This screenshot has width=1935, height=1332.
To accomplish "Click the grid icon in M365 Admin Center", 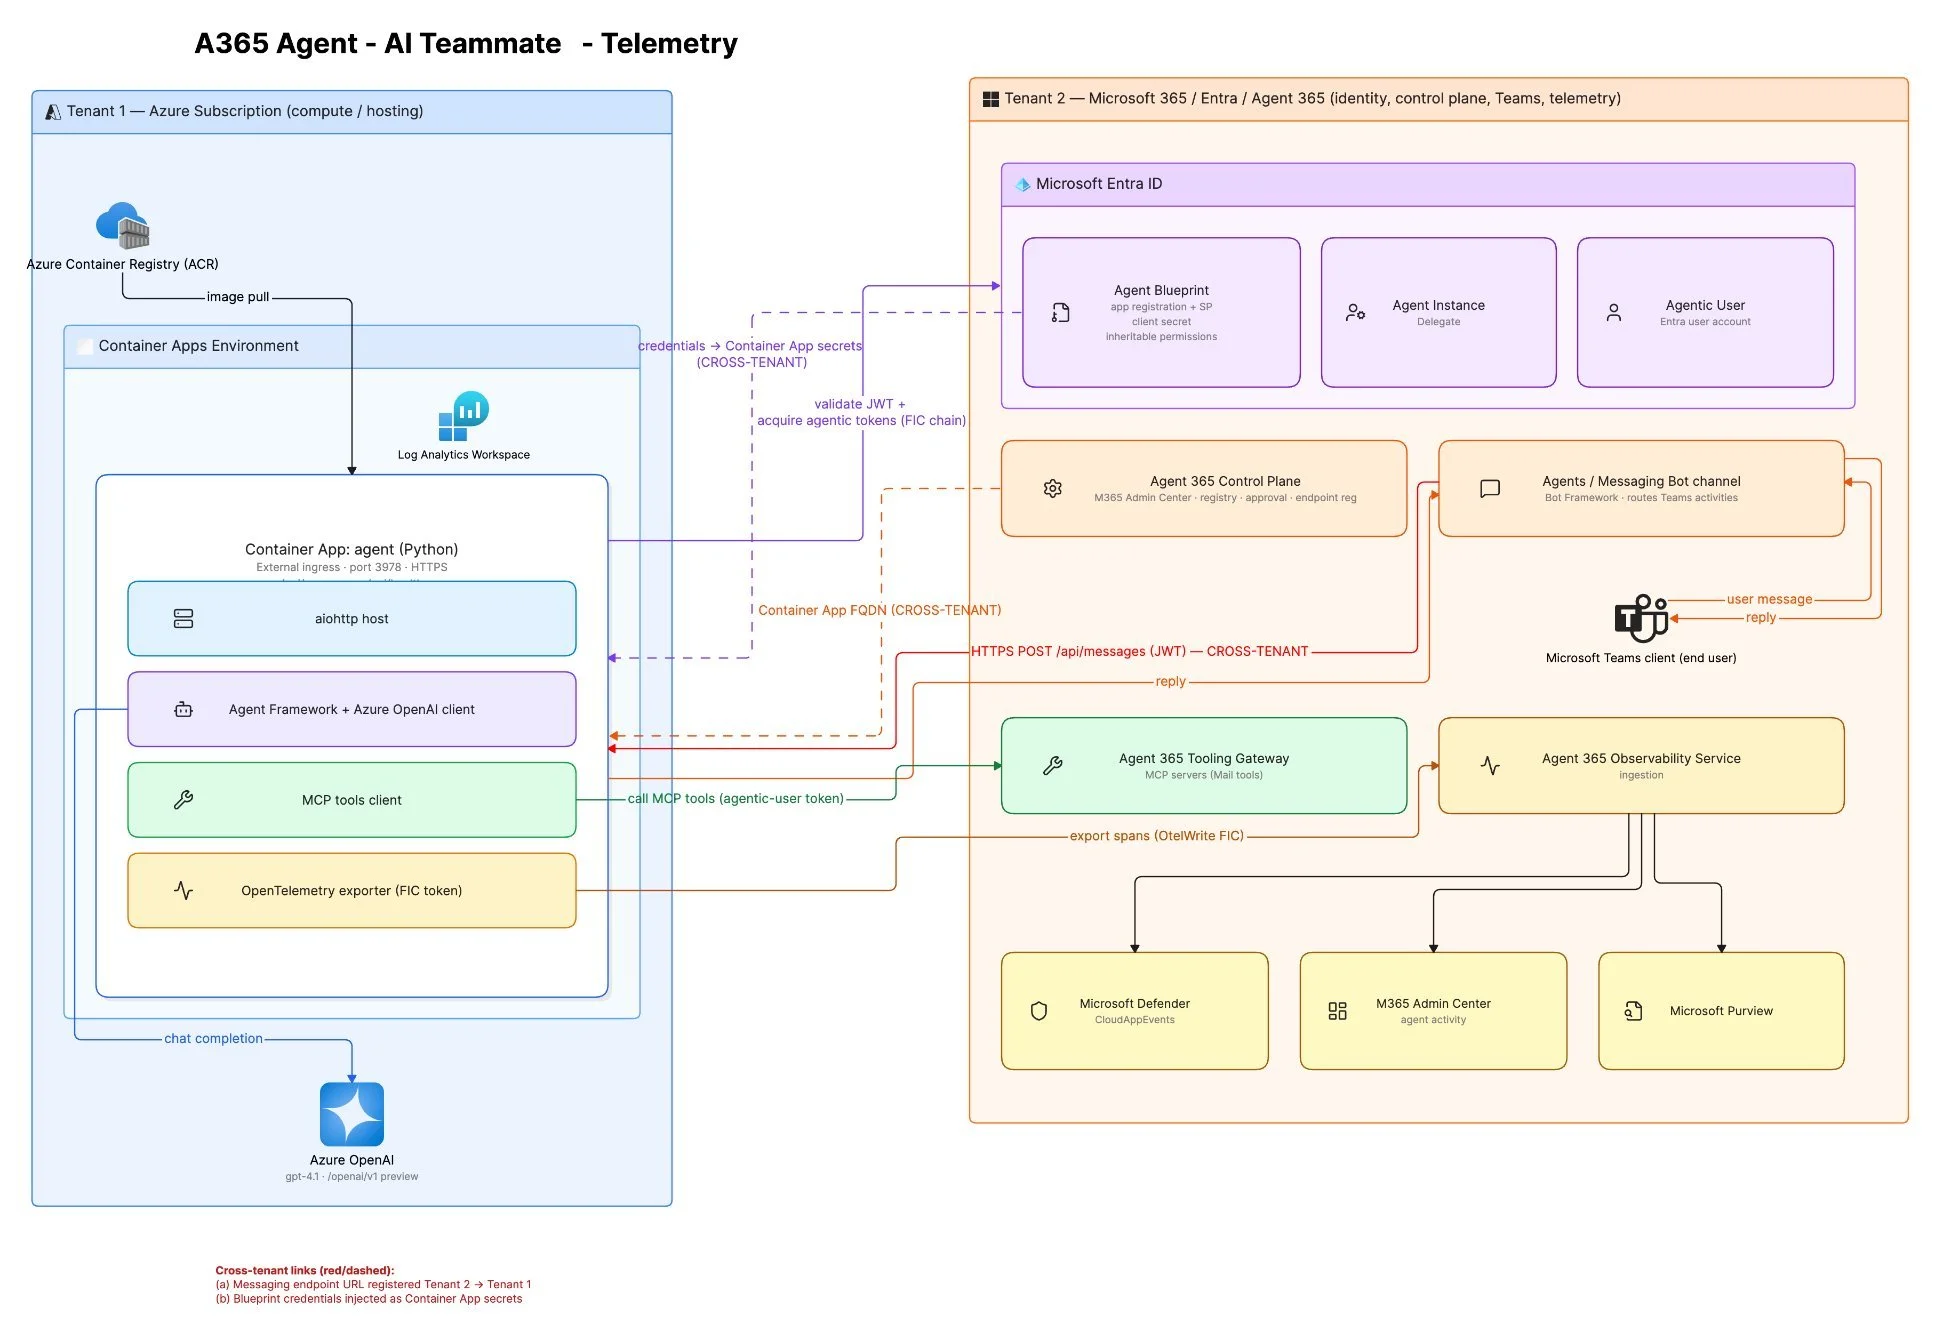I will [1337, 1011].
